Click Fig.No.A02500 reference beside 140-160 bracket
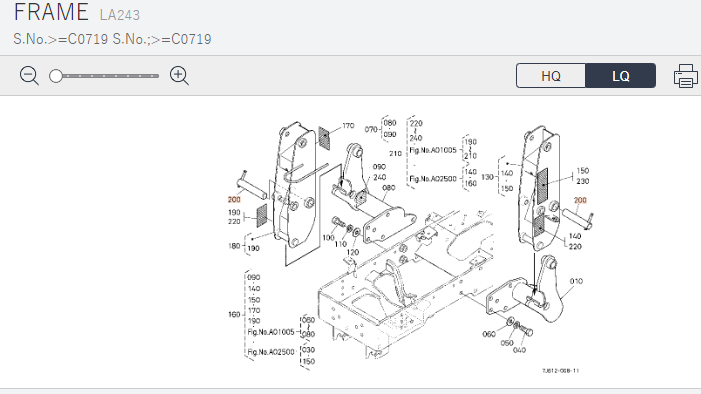701x394 pixels. 433,178
